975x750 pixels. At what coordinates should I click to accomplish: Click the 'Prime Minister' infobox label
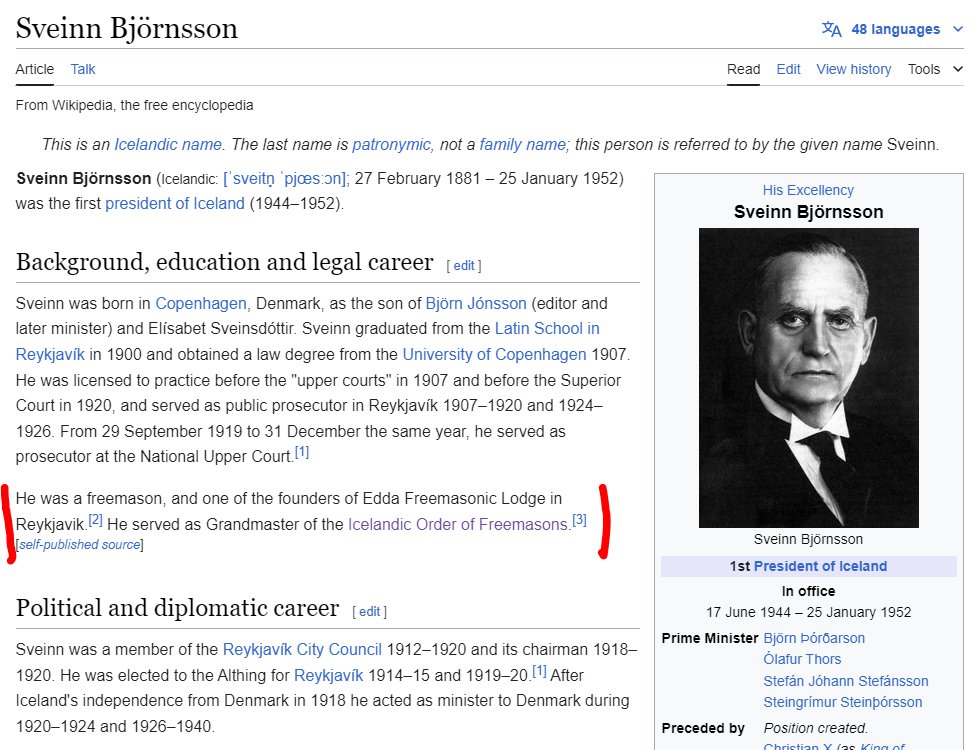tap(709, 638)
